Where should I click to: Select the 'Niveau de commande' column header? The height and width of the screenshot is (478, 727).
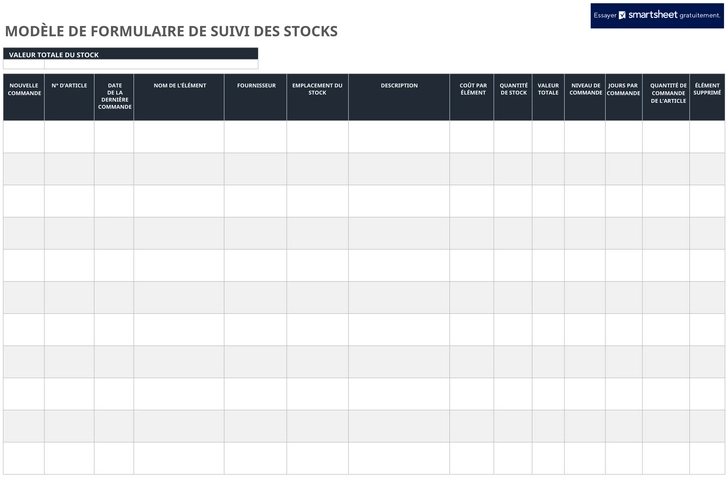[x=585, y=97]
